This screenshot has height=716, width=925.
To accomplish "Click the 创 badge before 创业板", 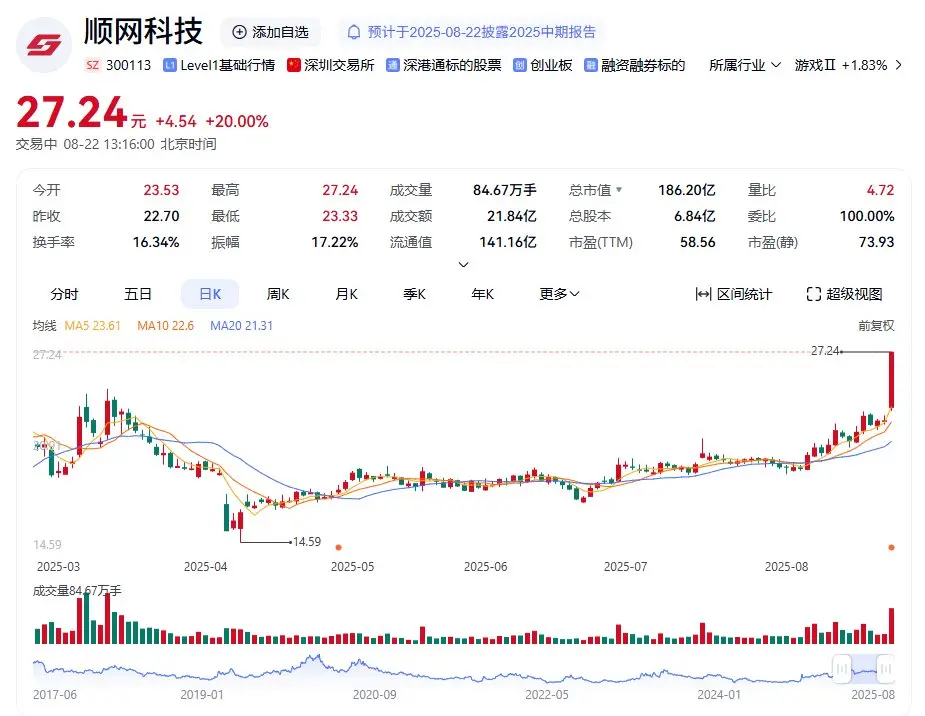I will (x=519, y=65).
